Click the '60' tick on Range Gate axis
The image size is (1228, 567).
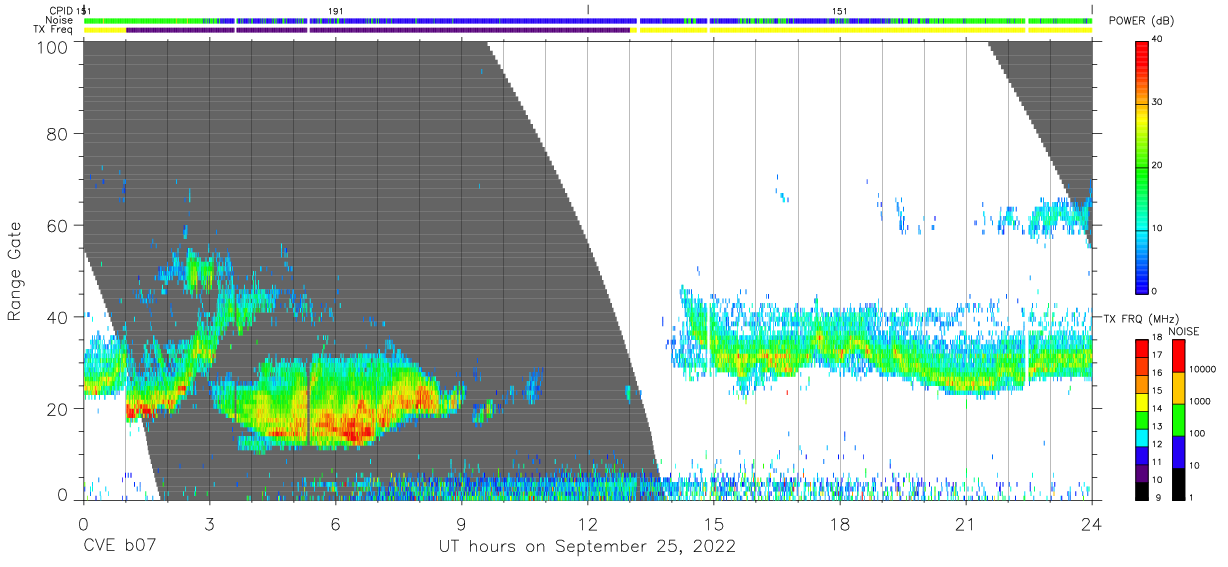(x=58, y=226)
